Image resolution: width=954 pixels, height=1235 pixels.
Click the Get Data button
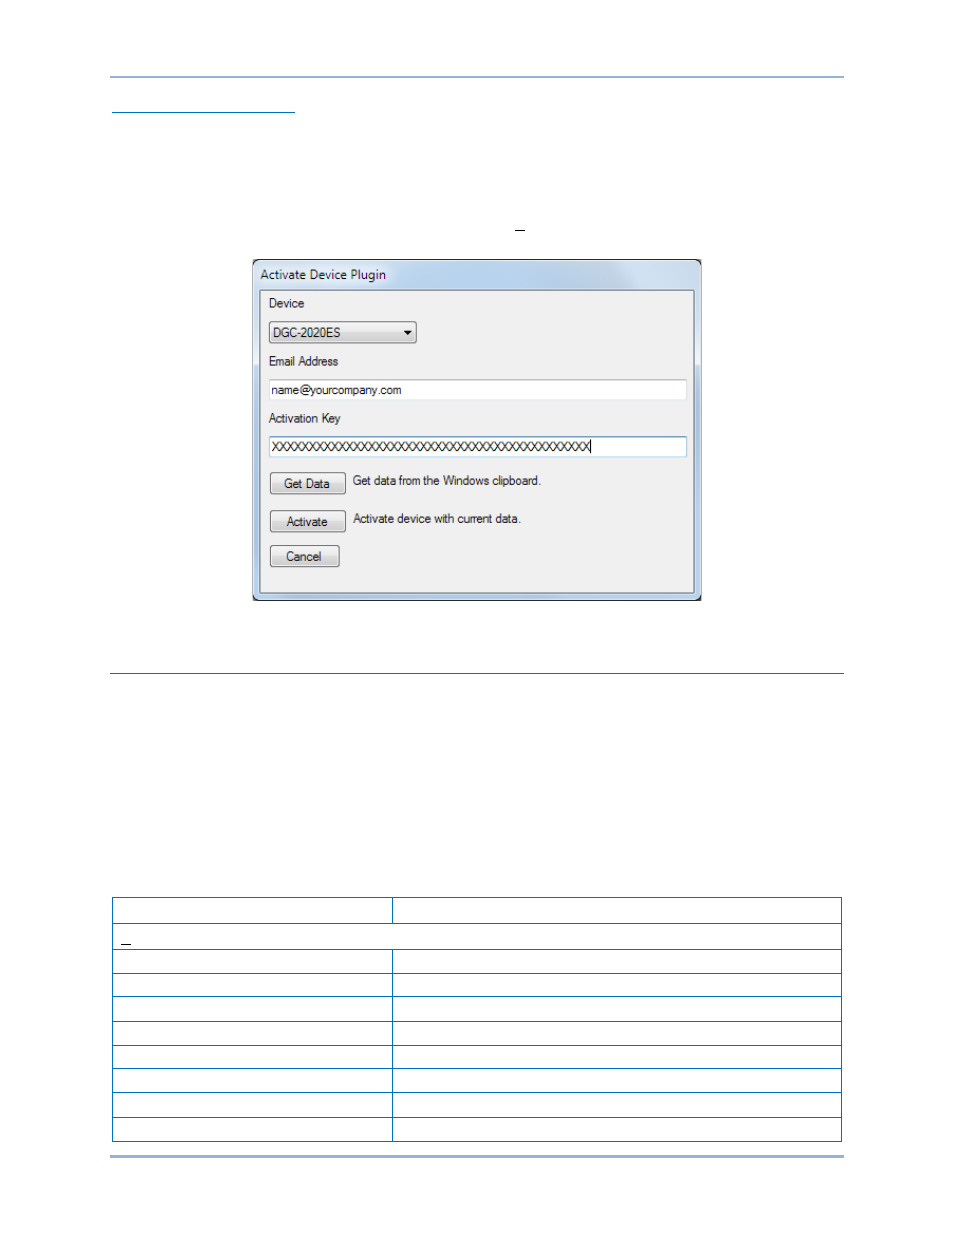pos(307,484)
